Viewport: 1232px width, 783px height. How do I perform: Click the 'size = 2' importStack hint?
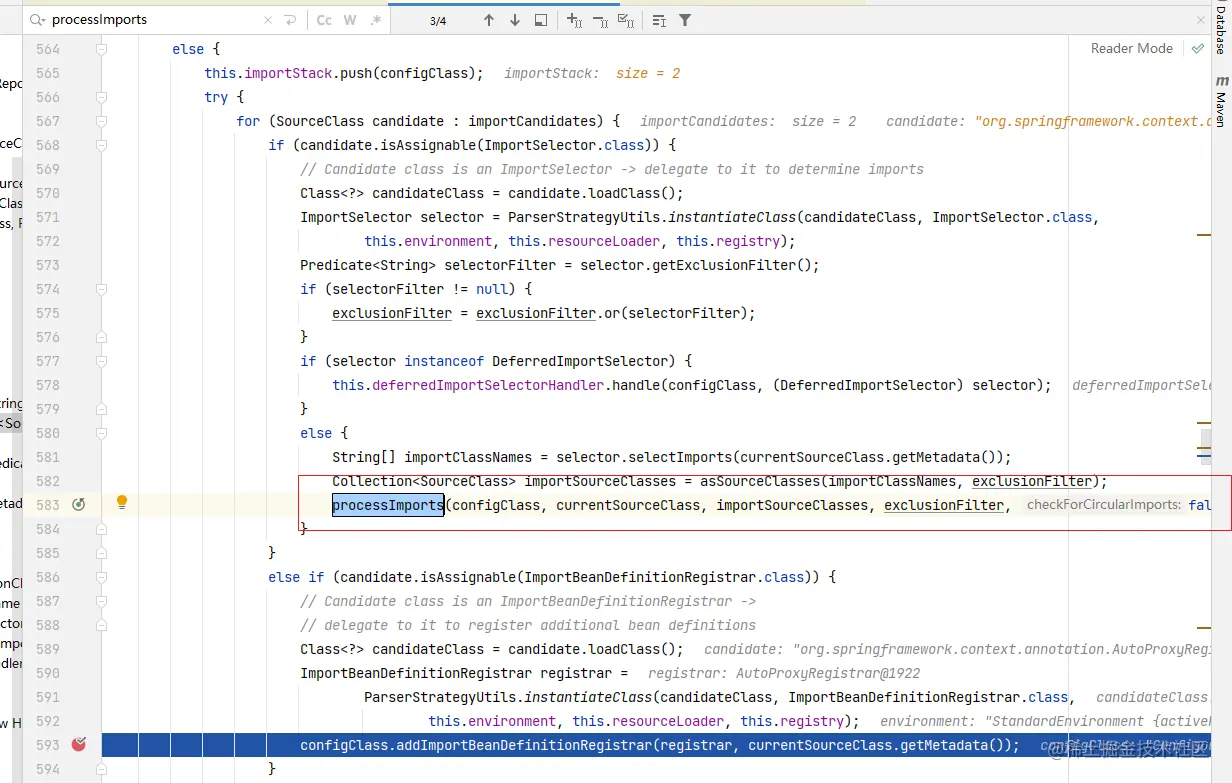pyautogui.click(x=648, y=73)
